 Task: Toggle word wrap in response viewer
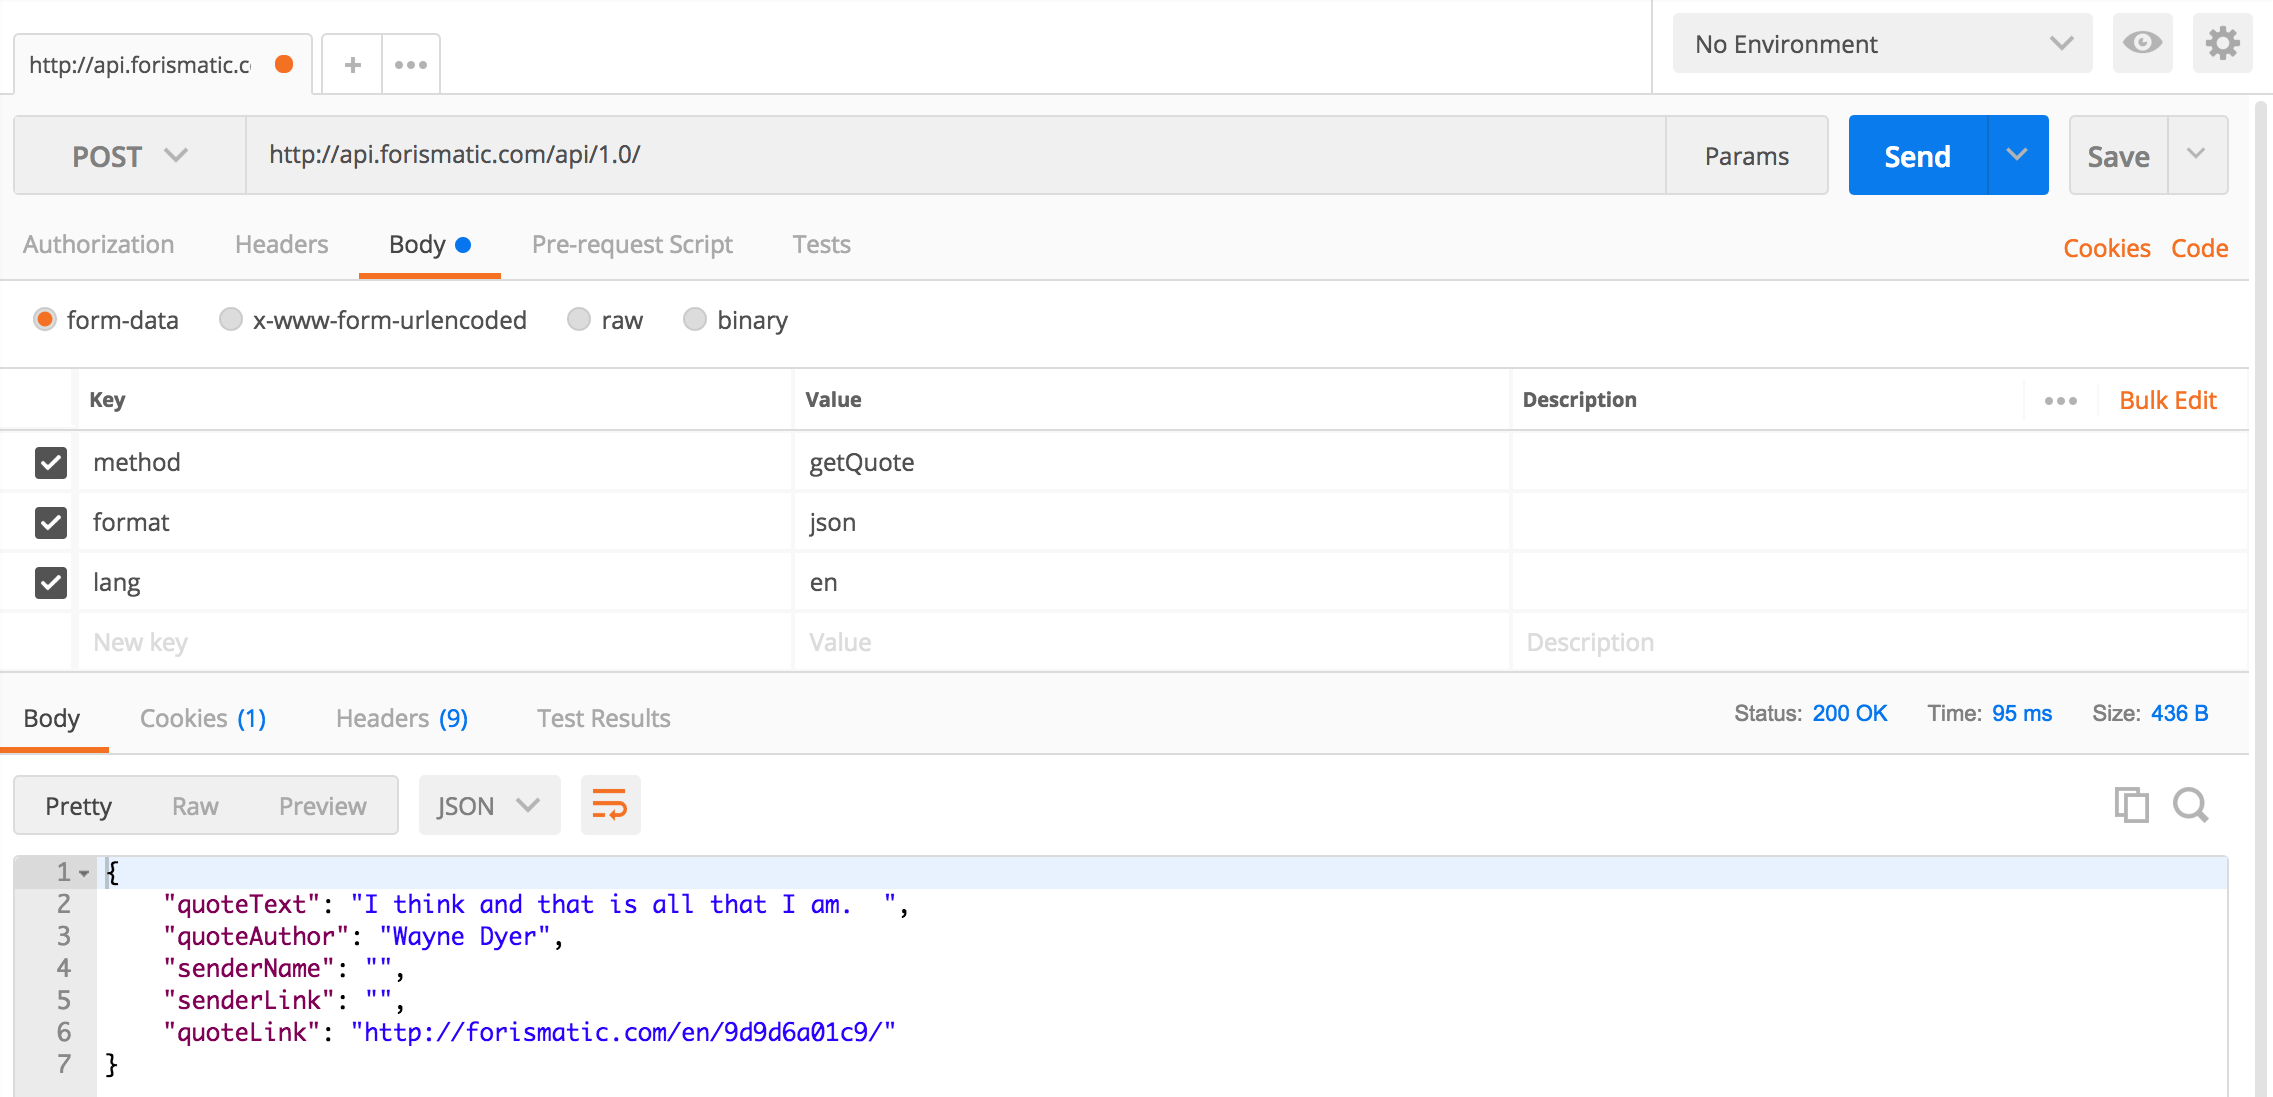point(610,805)
